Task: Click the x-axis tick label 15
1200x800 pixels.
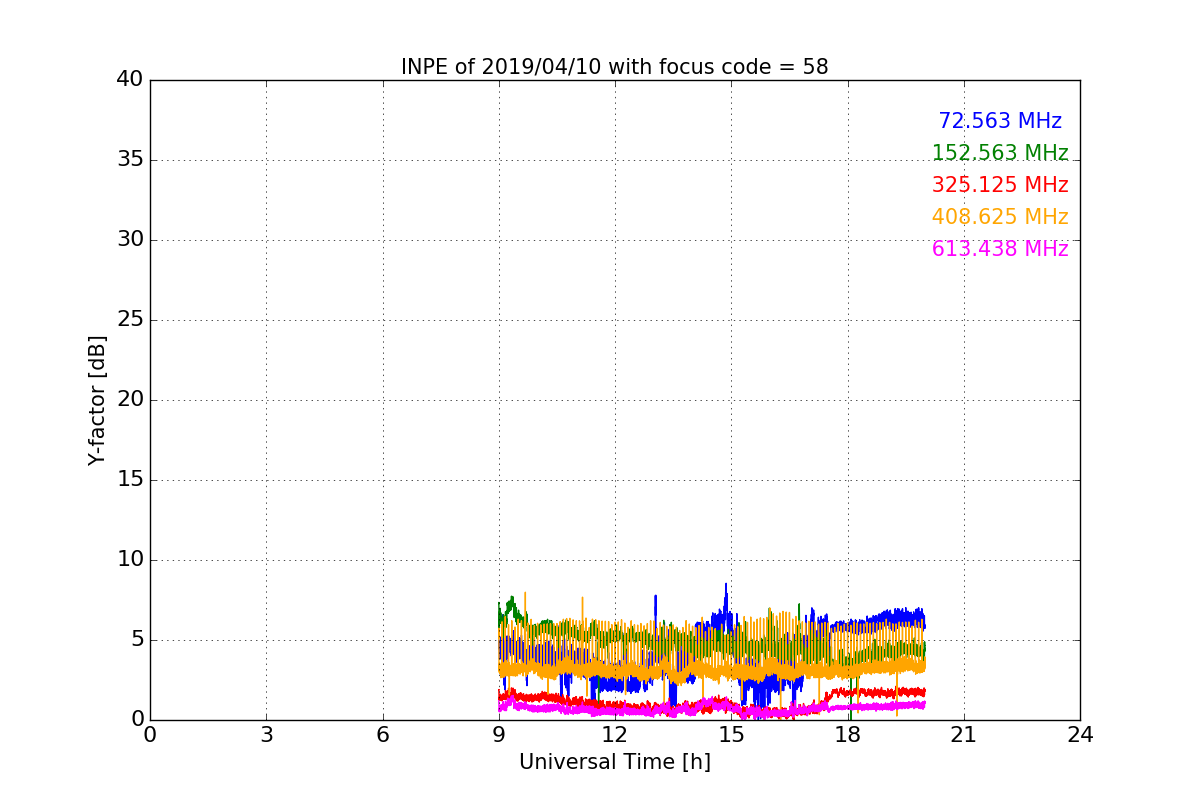Action: click(731, 734)
